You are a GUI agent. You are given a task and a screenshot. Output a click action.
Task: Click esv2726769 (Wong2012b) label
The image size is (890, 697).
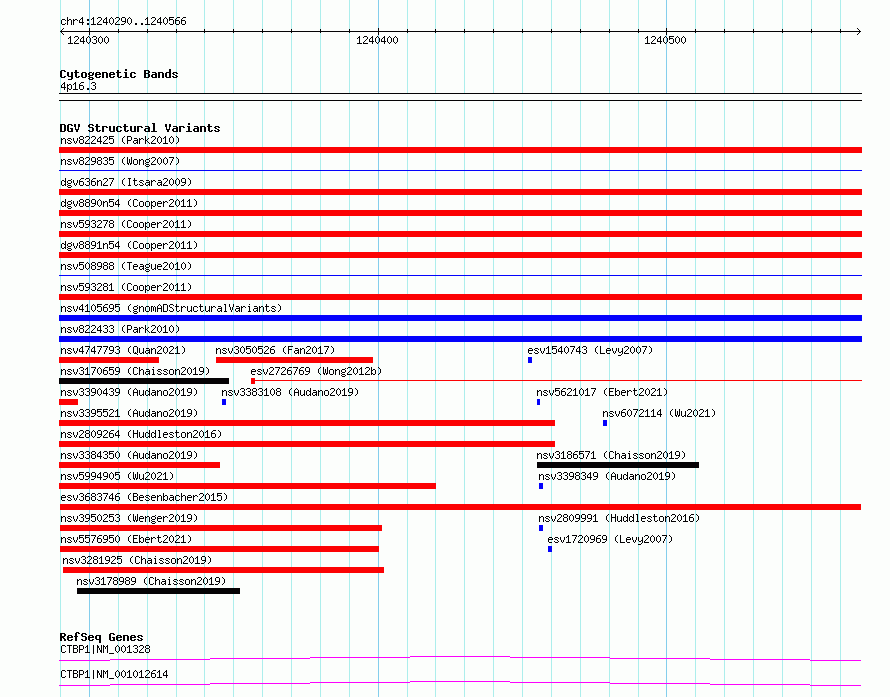(316, 371)
